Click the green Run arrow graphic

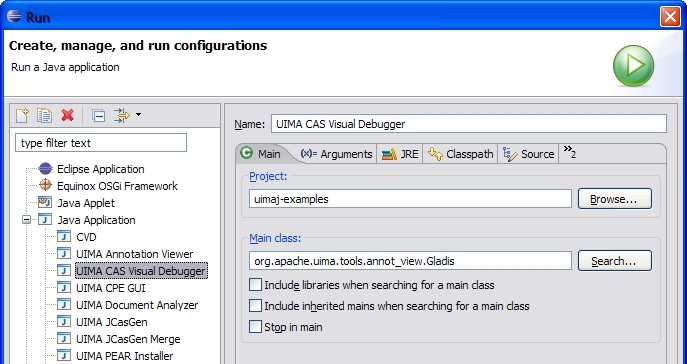click(633, 66)
